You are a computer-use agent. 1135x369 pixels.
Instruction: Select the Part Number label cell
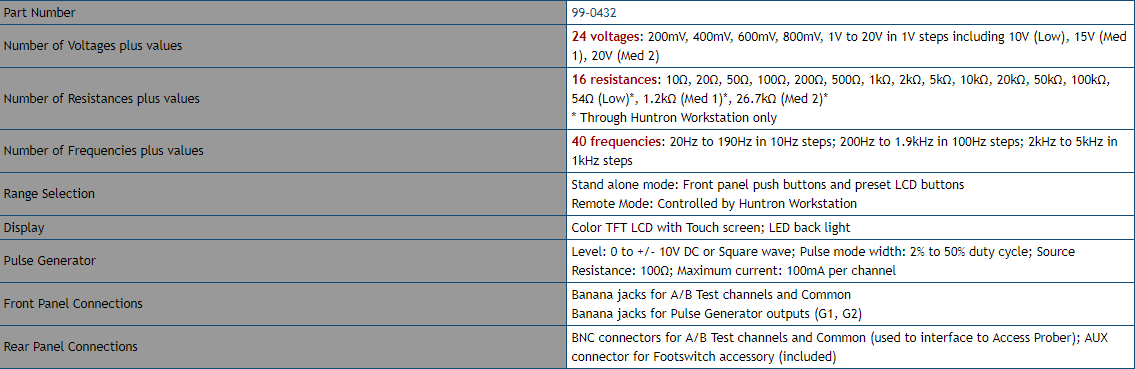(x=283, y=12)
